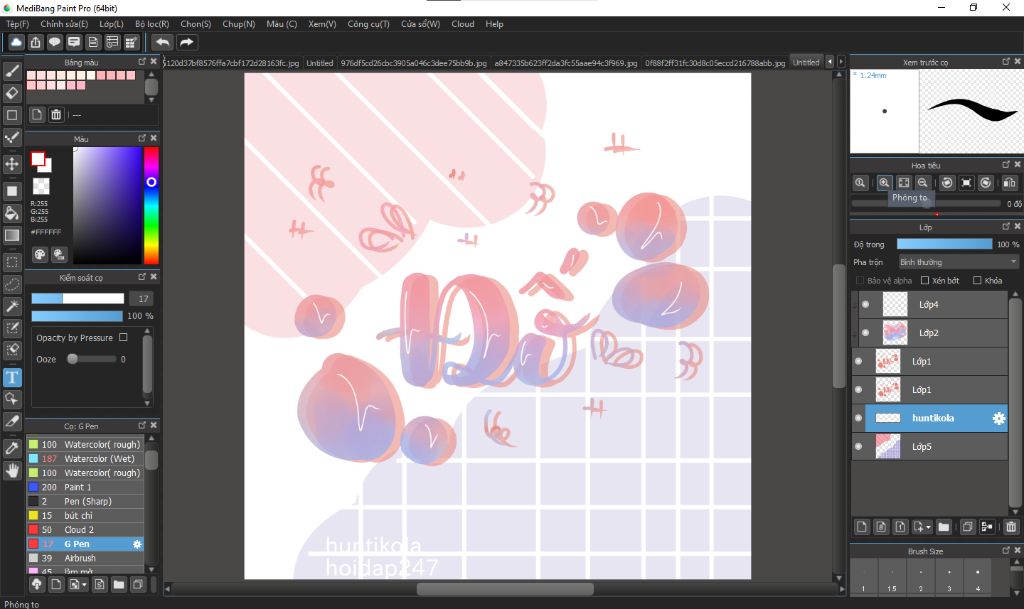Click the Rotate Left icon in navigator
Screen dimensions: 1024x609
tap(947, 183)
